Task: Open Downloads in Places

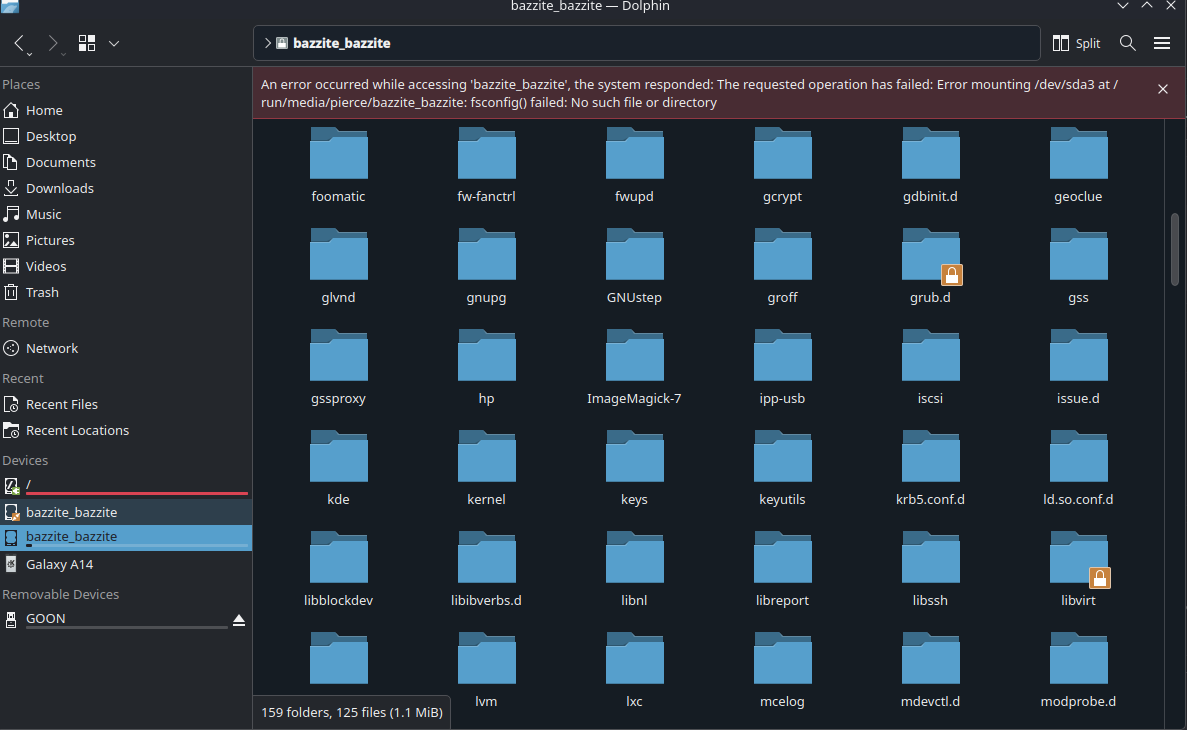Action: pyautogui.click(x=126, y=189)
